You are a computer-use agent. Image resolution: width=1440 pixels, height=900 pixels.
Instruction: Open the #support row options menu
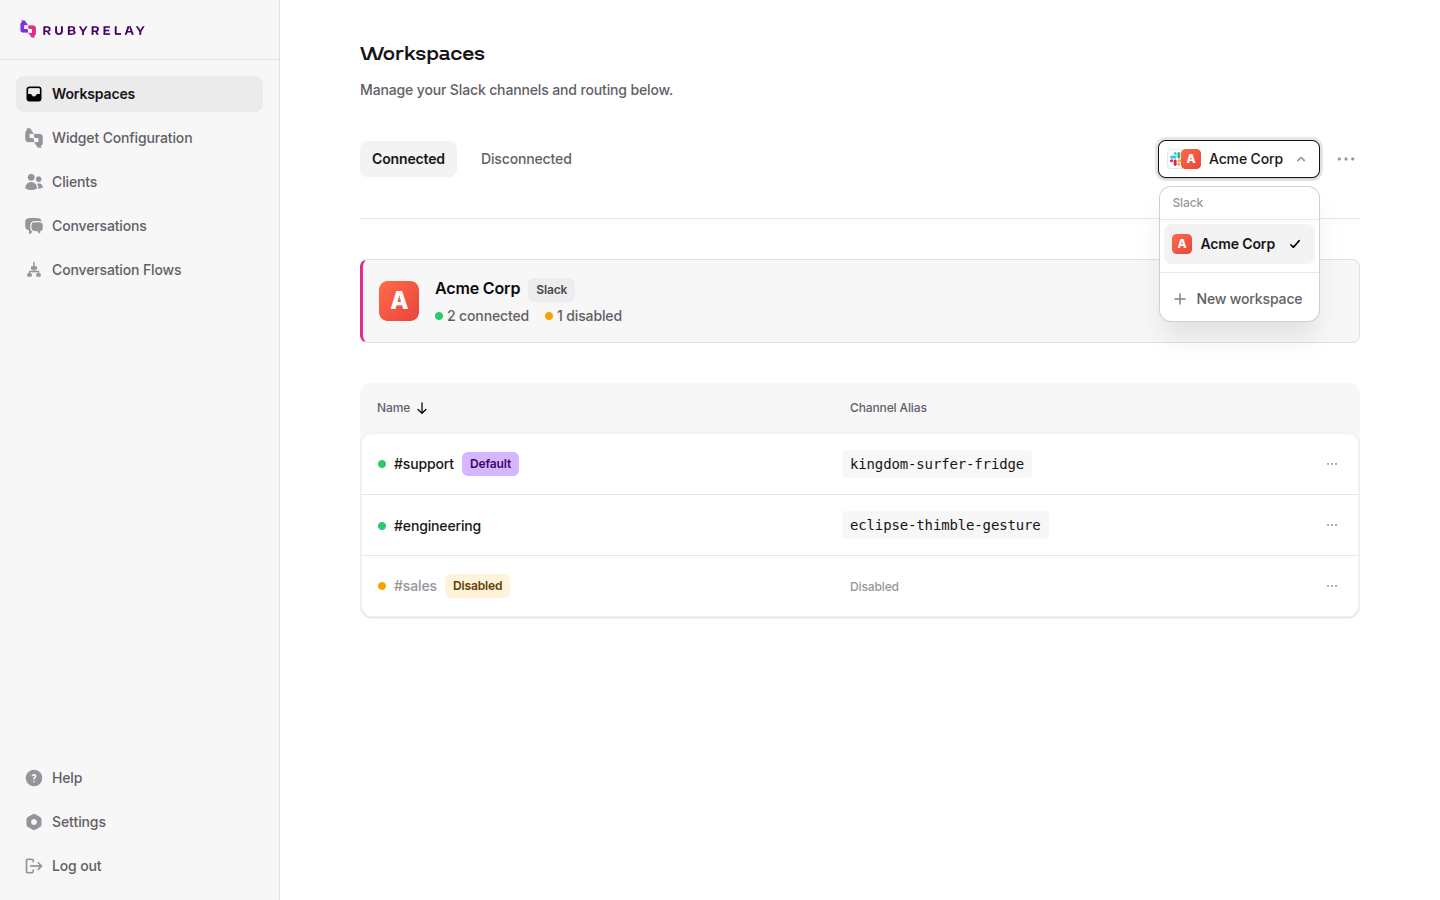[1332, 464]
